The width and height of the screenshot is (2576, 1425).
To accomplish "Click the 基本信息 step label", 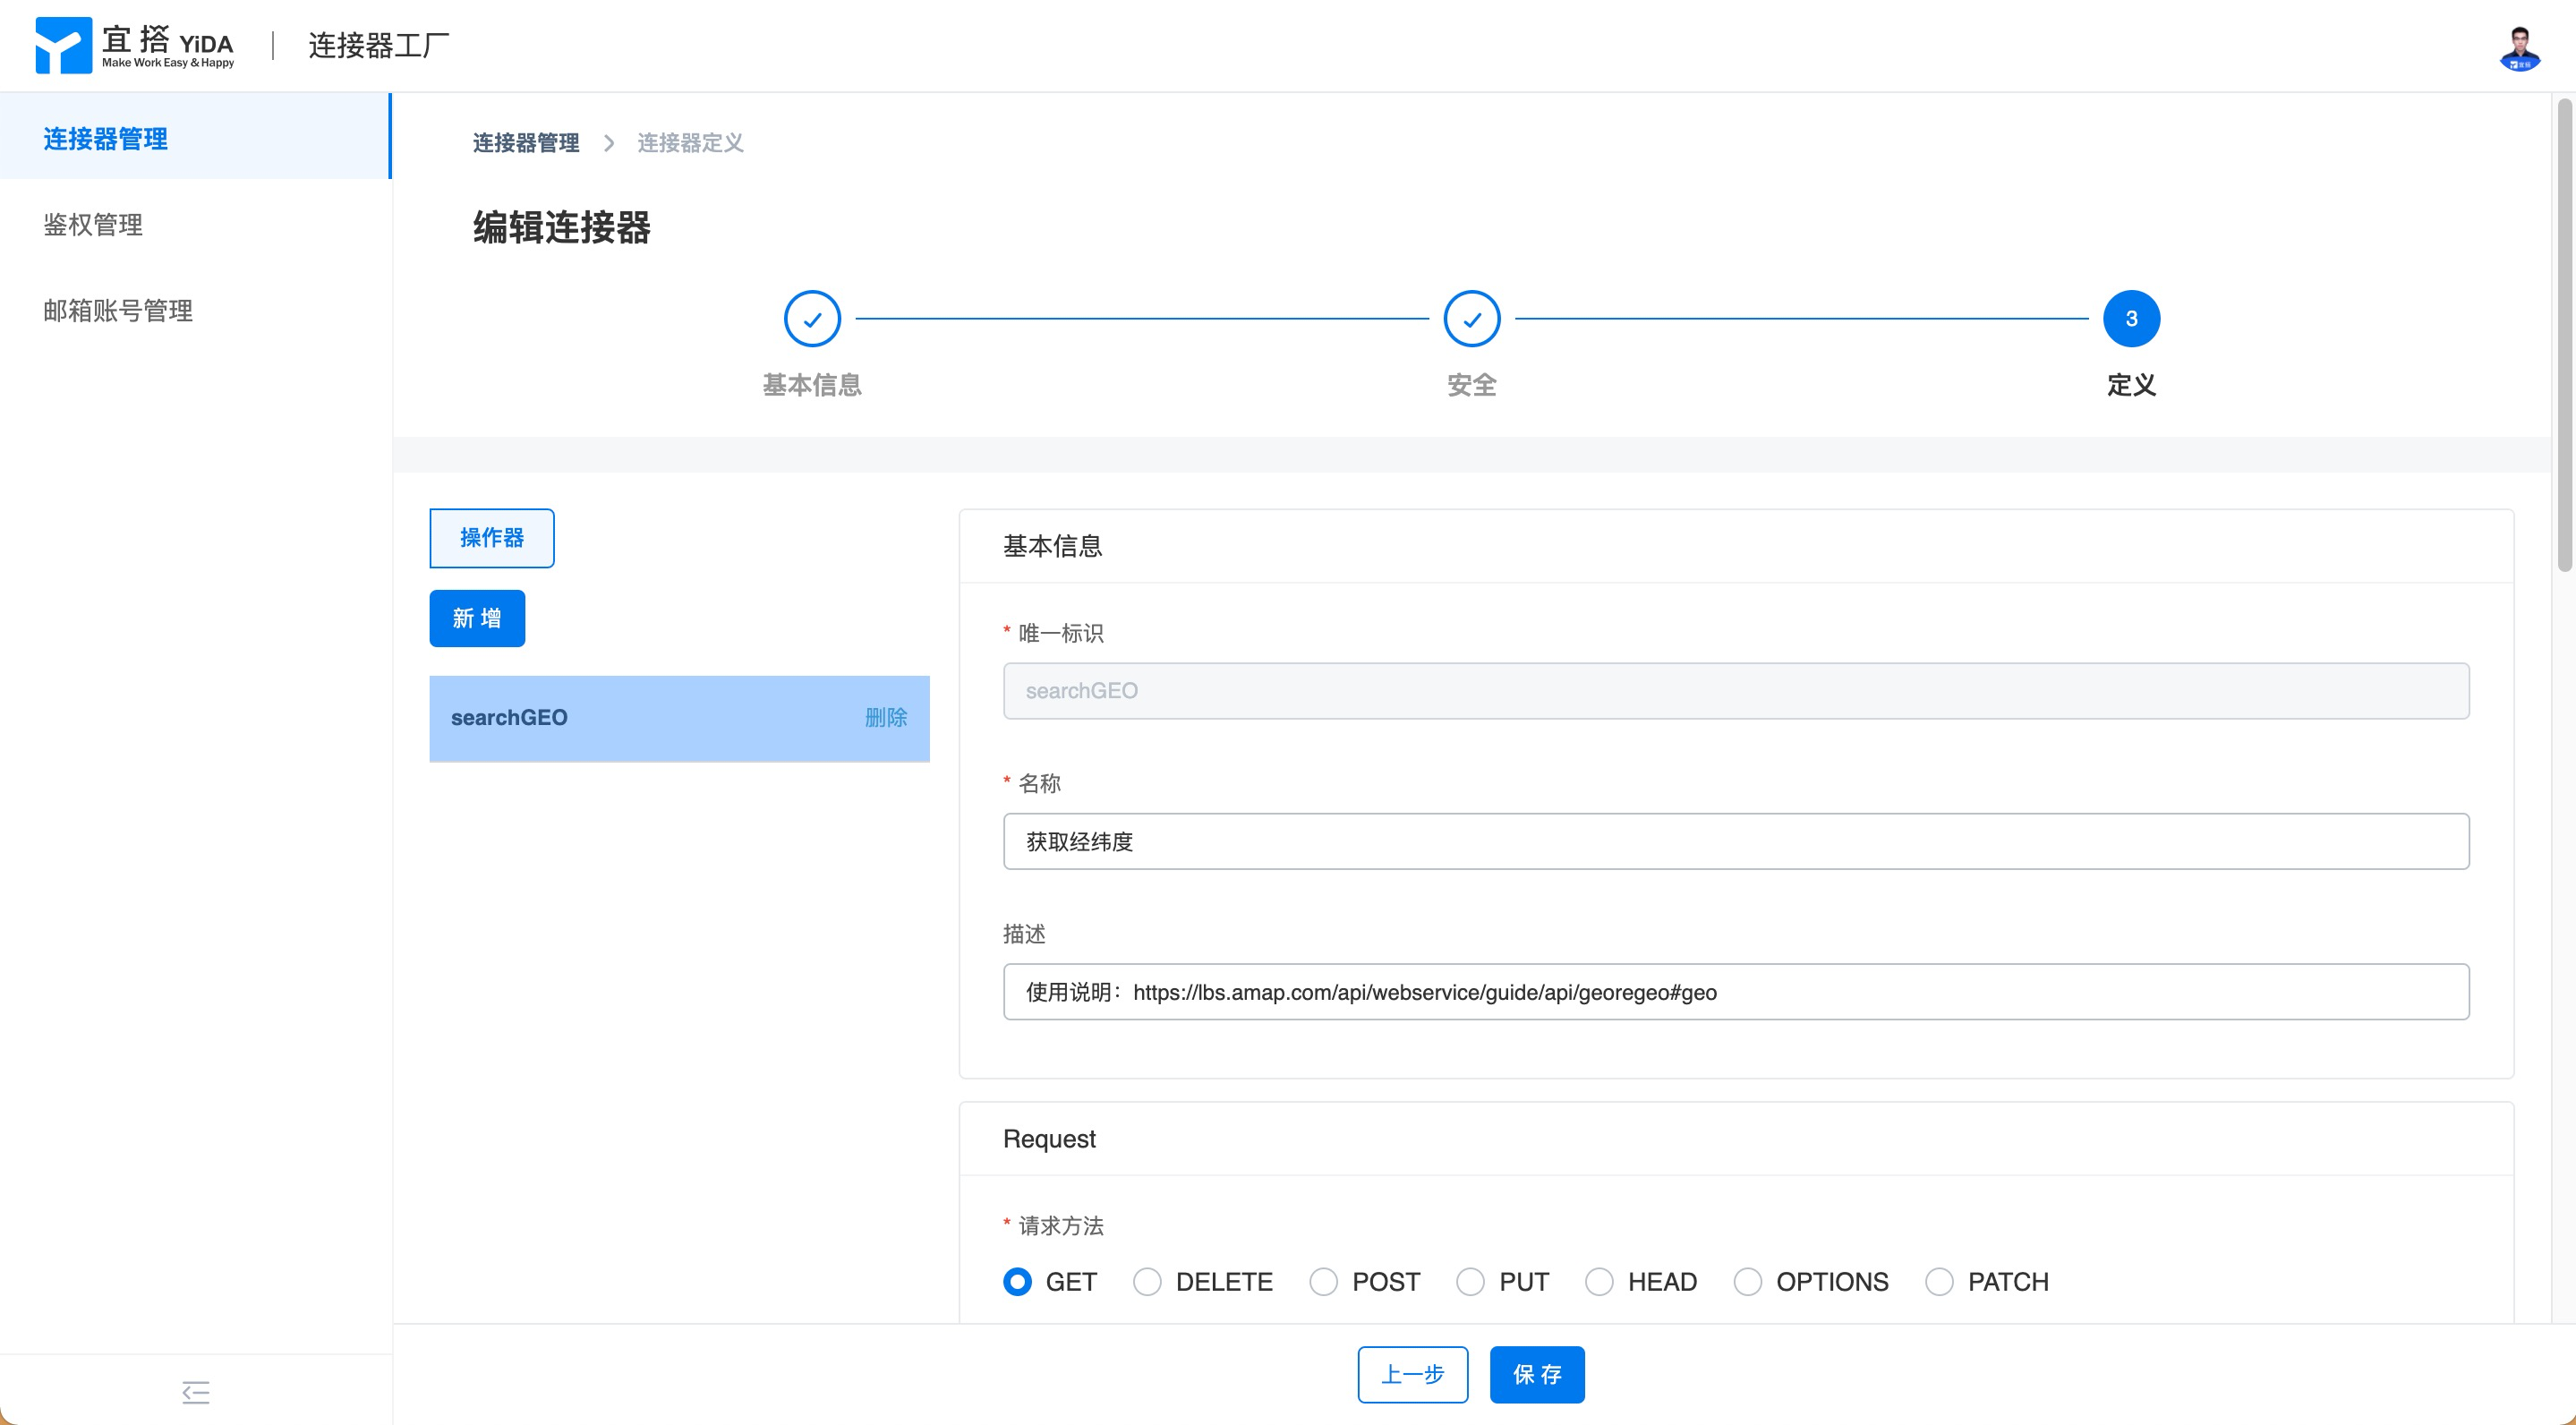I will [812, 385].
